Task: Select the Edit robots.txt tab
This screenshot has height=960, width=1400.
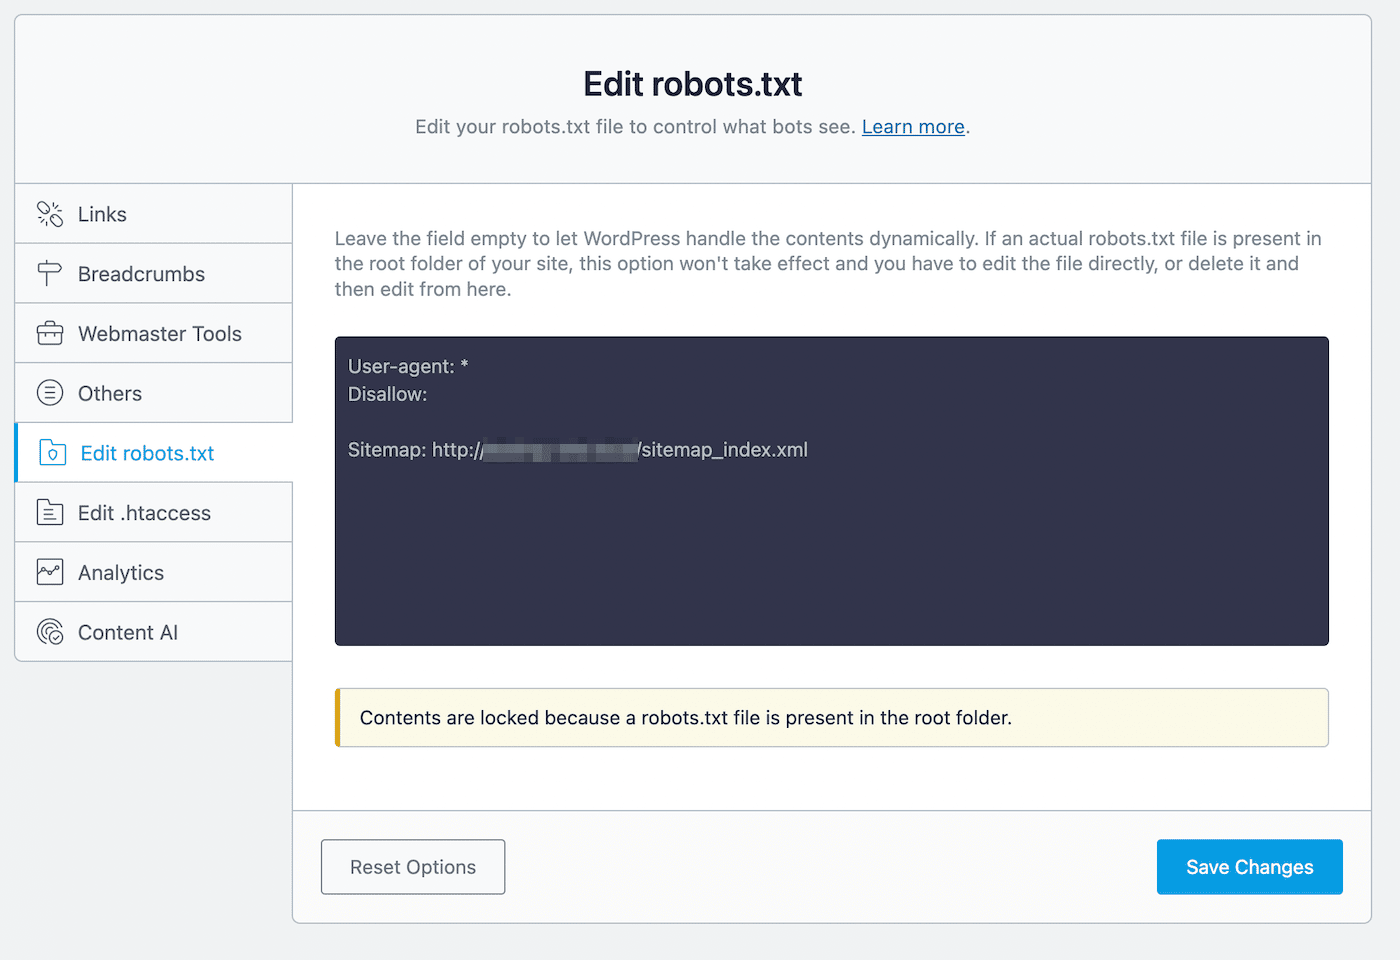Action: tap(146, 453)
